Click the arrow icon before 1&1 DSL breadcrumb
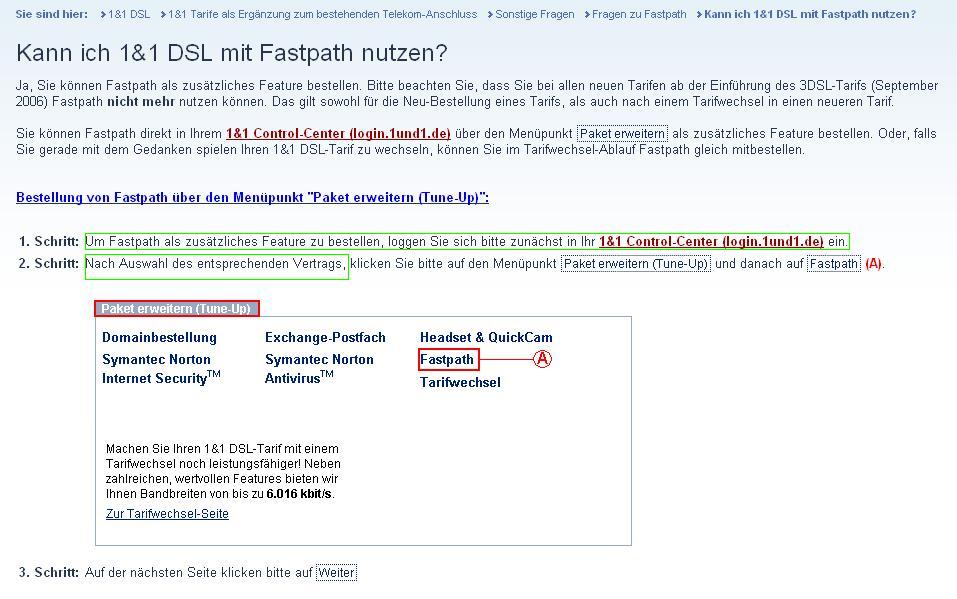Viewport: 957px width, 599px height. click(x=103, y=15)
